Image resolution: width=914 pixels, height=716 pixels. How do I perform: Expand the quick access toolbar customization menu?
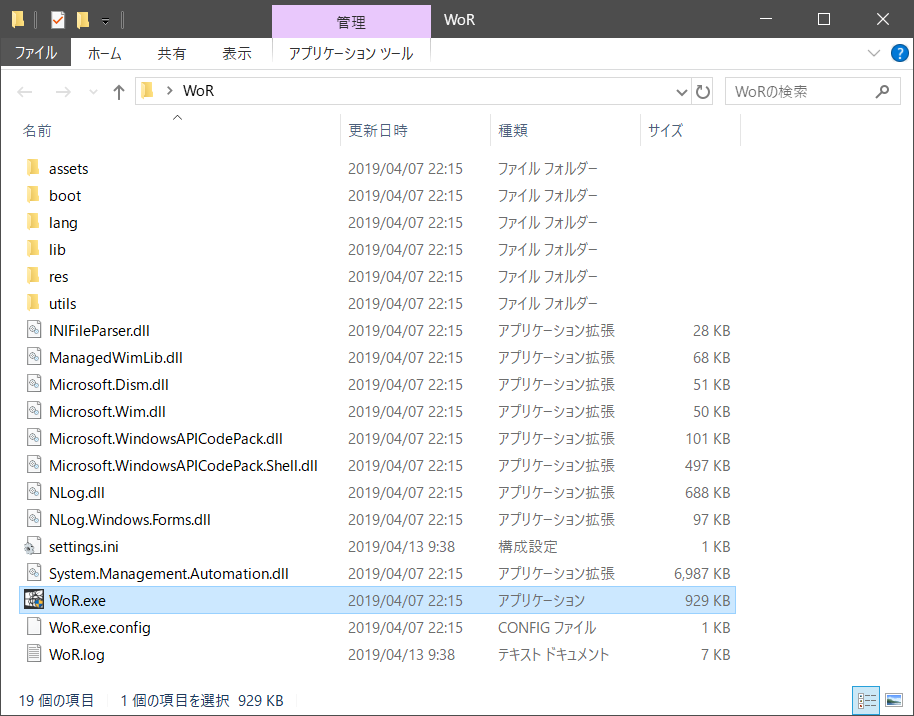[x=104, y=20]
